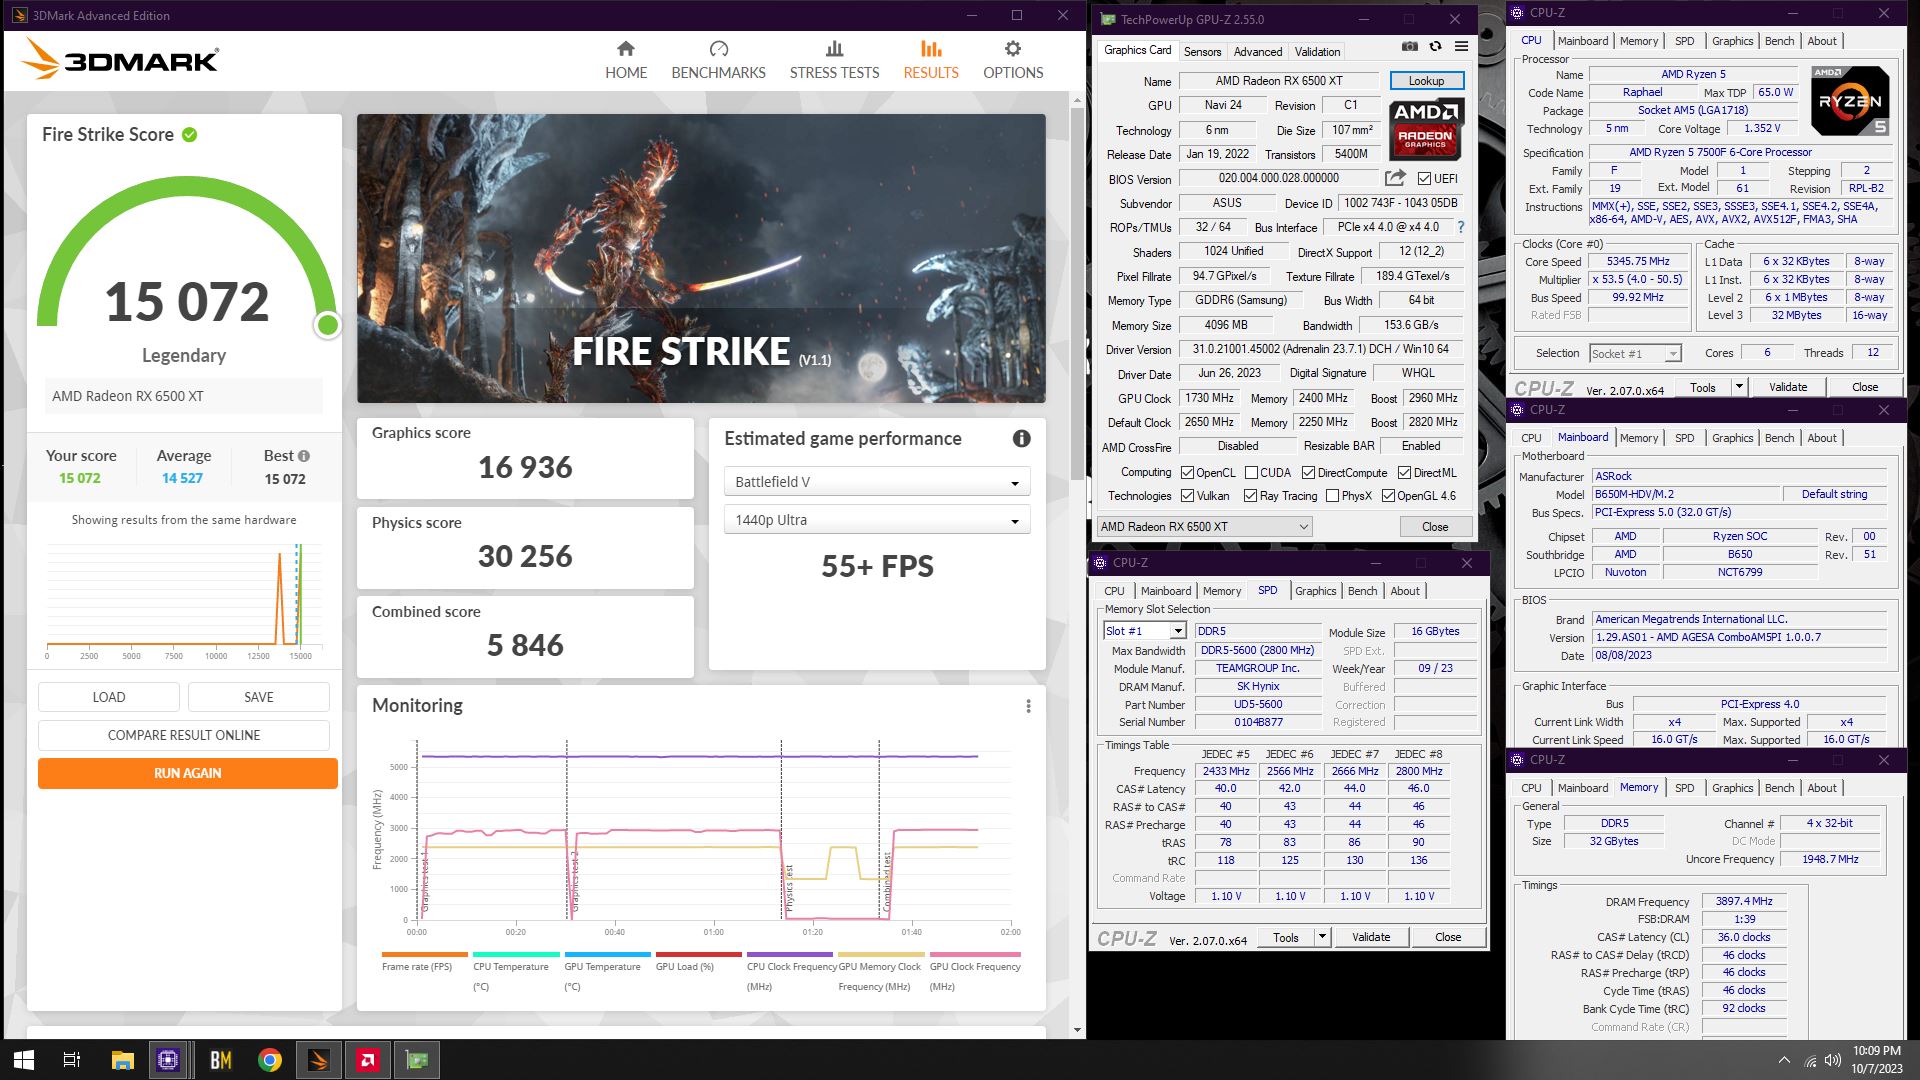Open the BM app on the taskbar

[x=221, y=1060]
